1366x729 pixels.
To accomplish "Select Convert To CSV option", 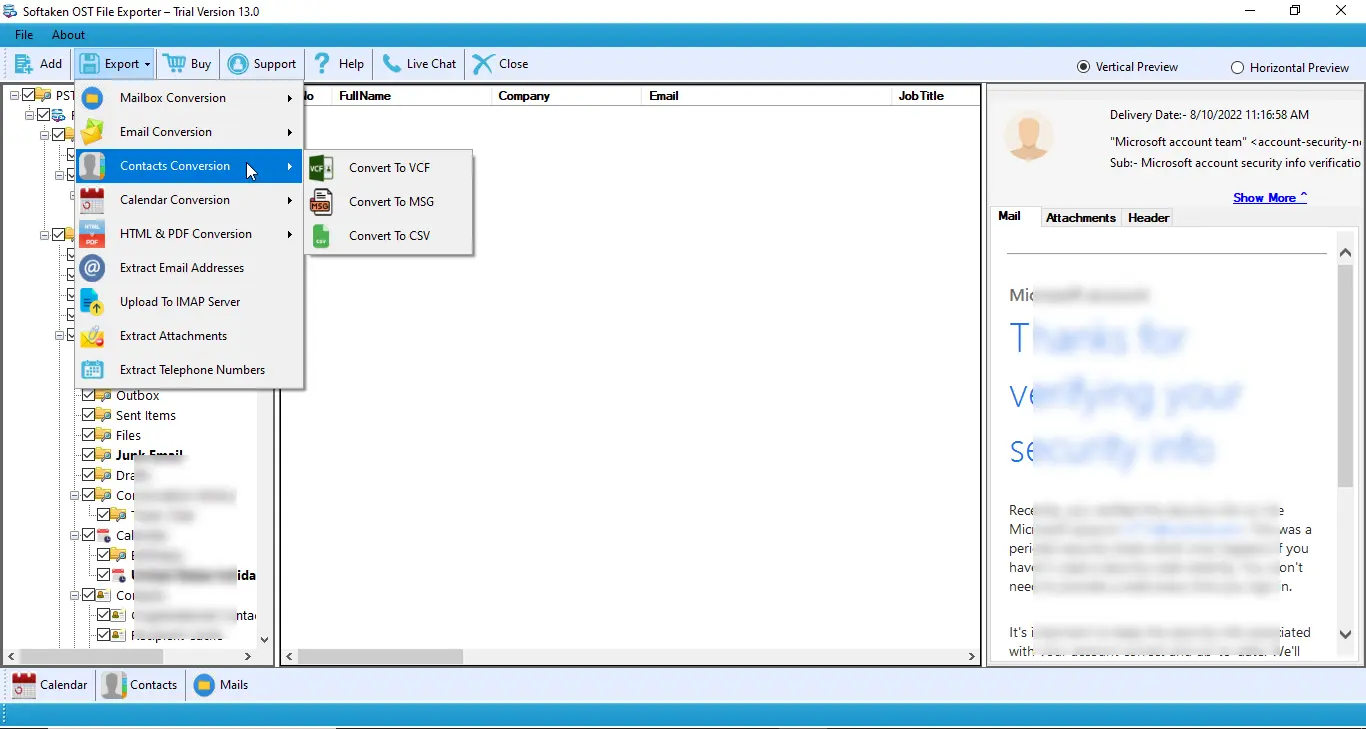I will 390,235.
